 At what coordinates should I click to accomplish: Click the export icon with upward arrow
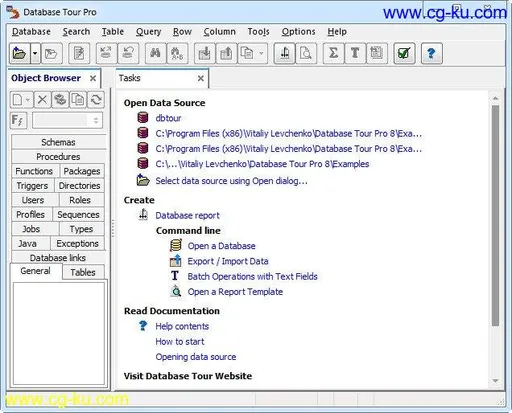(x=226, y=53)
